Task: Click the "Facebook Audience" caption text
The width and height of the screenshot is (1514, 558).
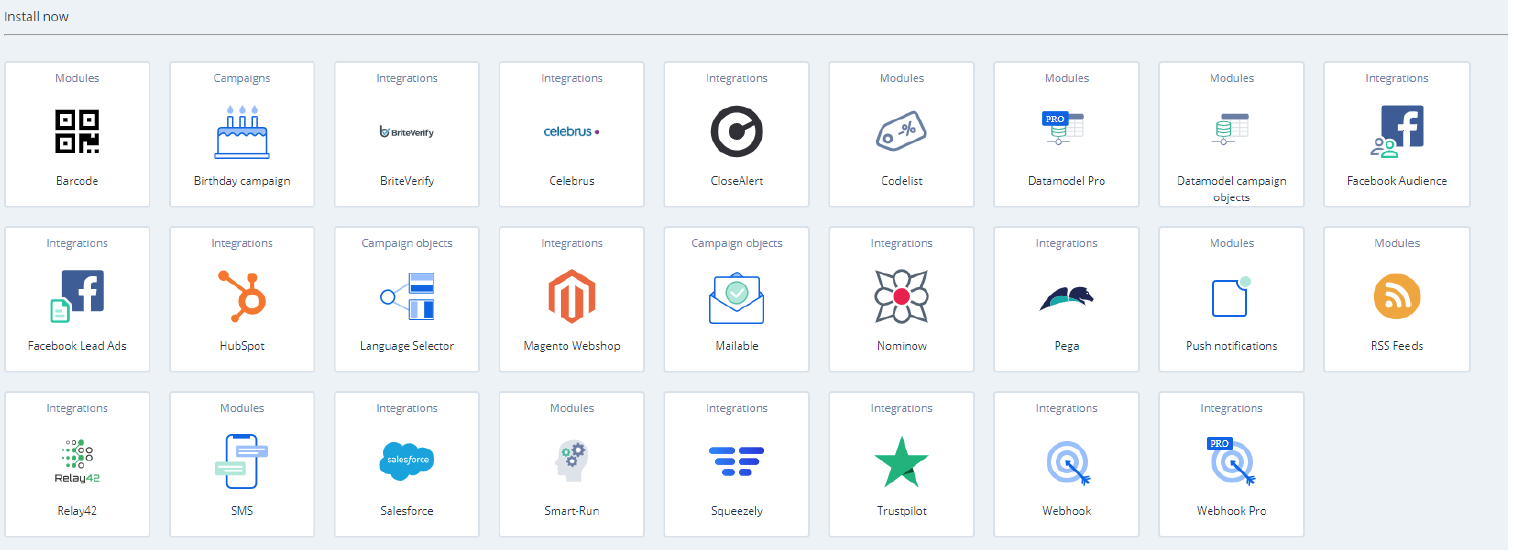Action: [1397, 181]
